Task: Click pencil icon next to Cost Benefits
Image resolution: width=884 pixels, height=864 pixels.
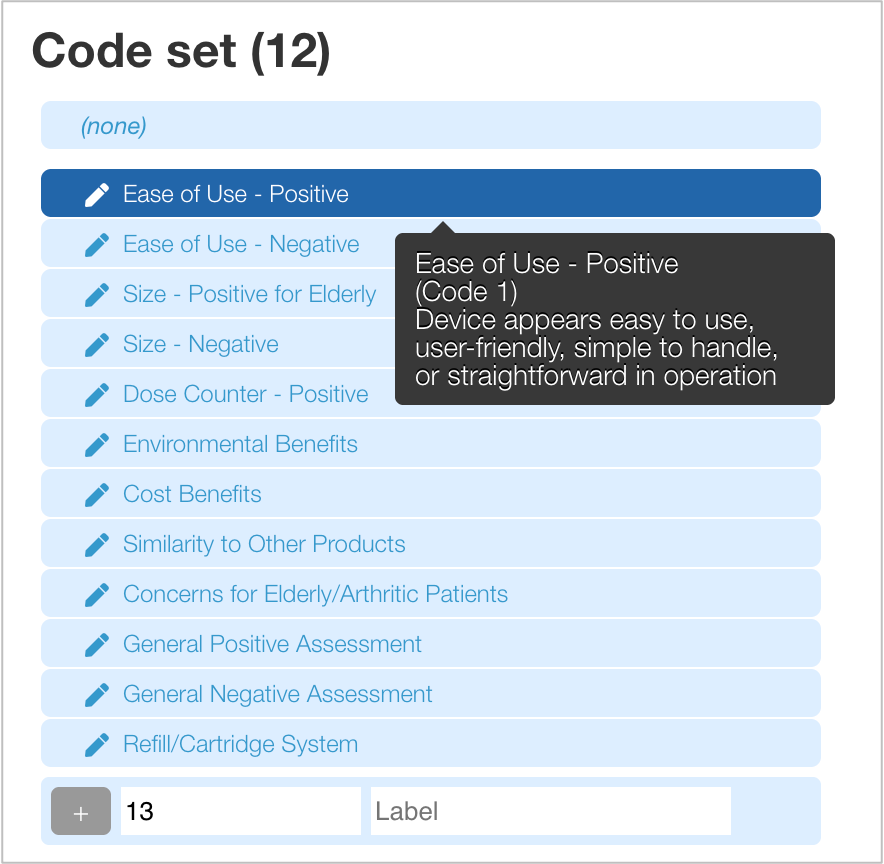Action: point(96,495)
